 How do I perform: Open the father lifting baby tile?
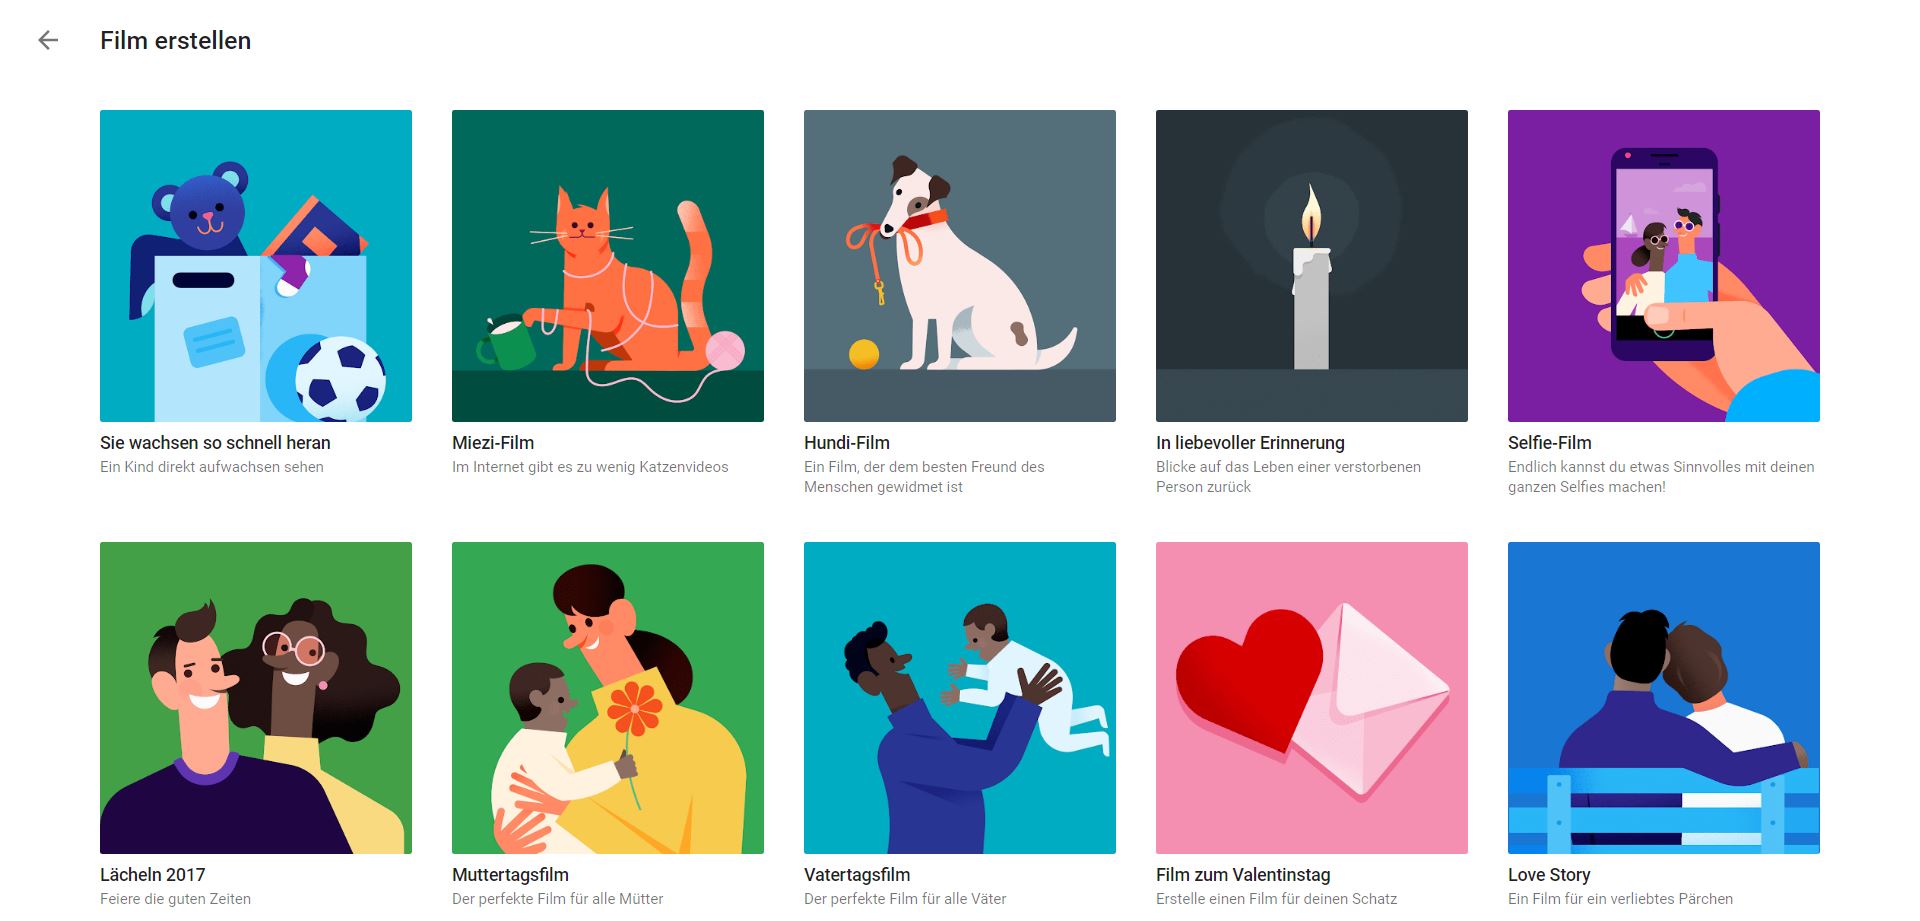(x=960, y=698)
